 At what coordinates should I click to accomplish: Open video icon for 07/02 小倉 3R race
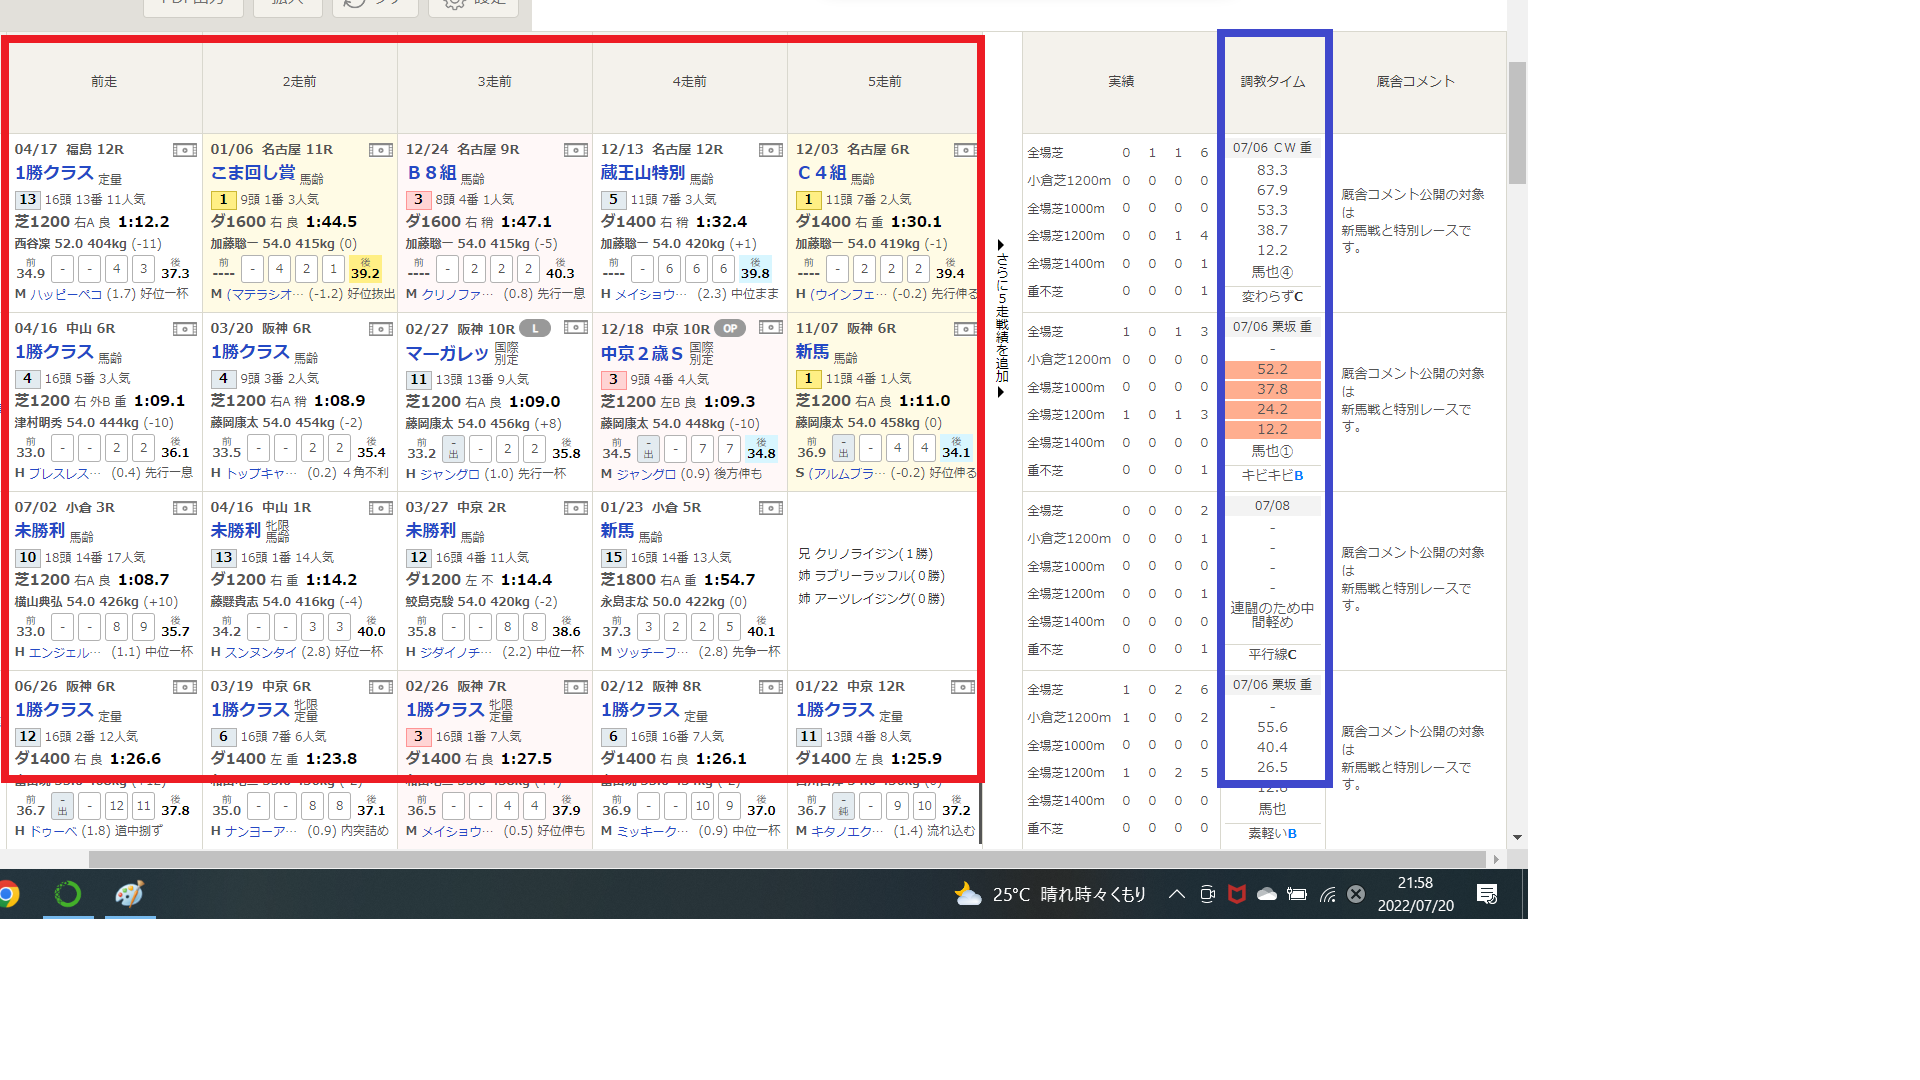click(x=185, y=508)
